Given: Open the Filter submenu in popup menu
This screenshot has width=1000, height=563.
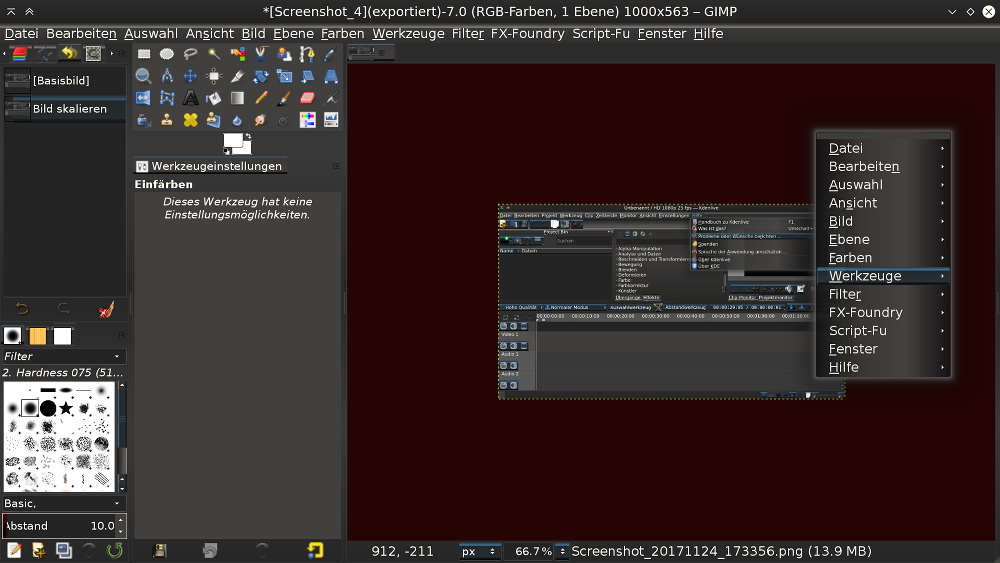Looking at the screenshot, I should point(883,294).
